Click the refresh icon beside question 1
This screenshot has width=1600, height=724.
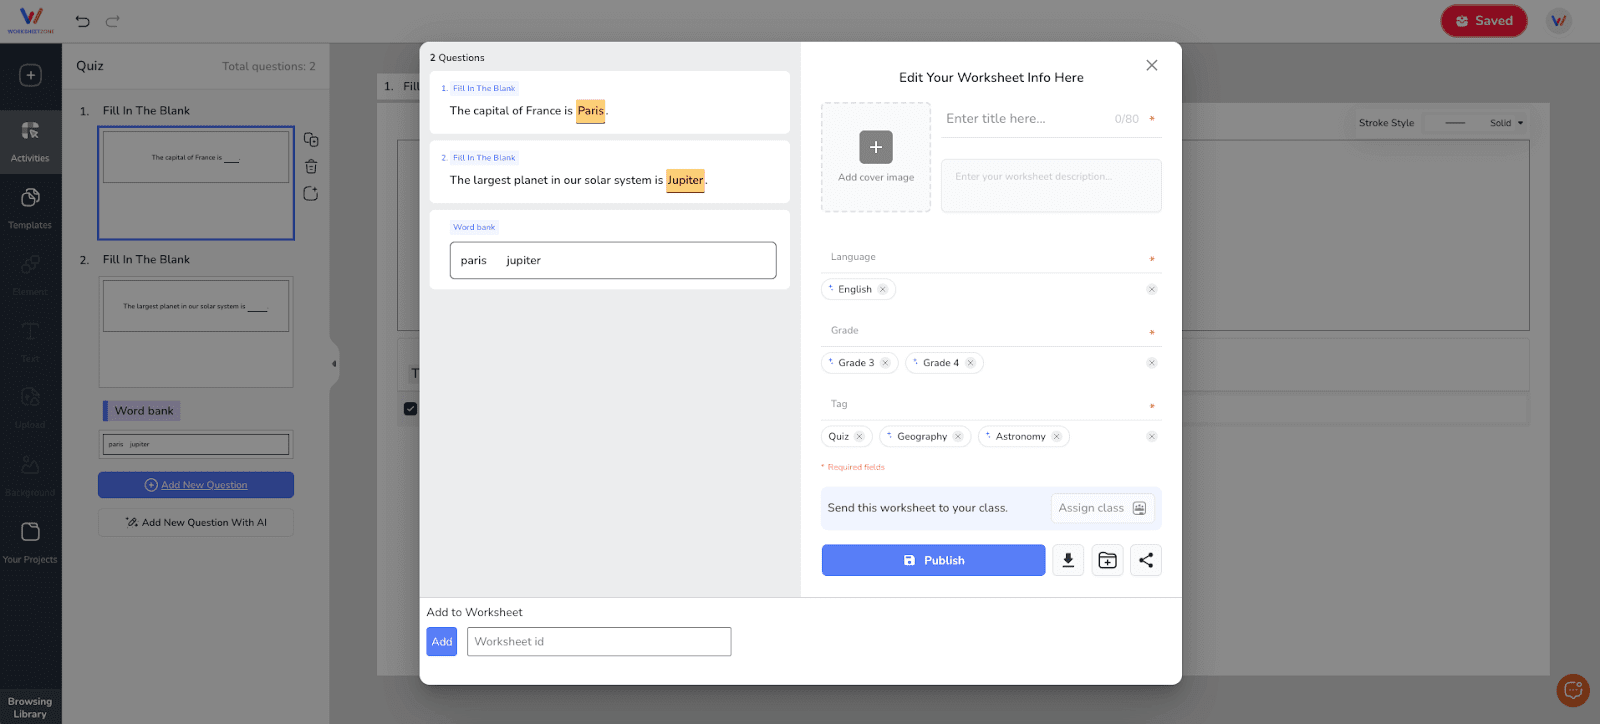click(311, 194)
